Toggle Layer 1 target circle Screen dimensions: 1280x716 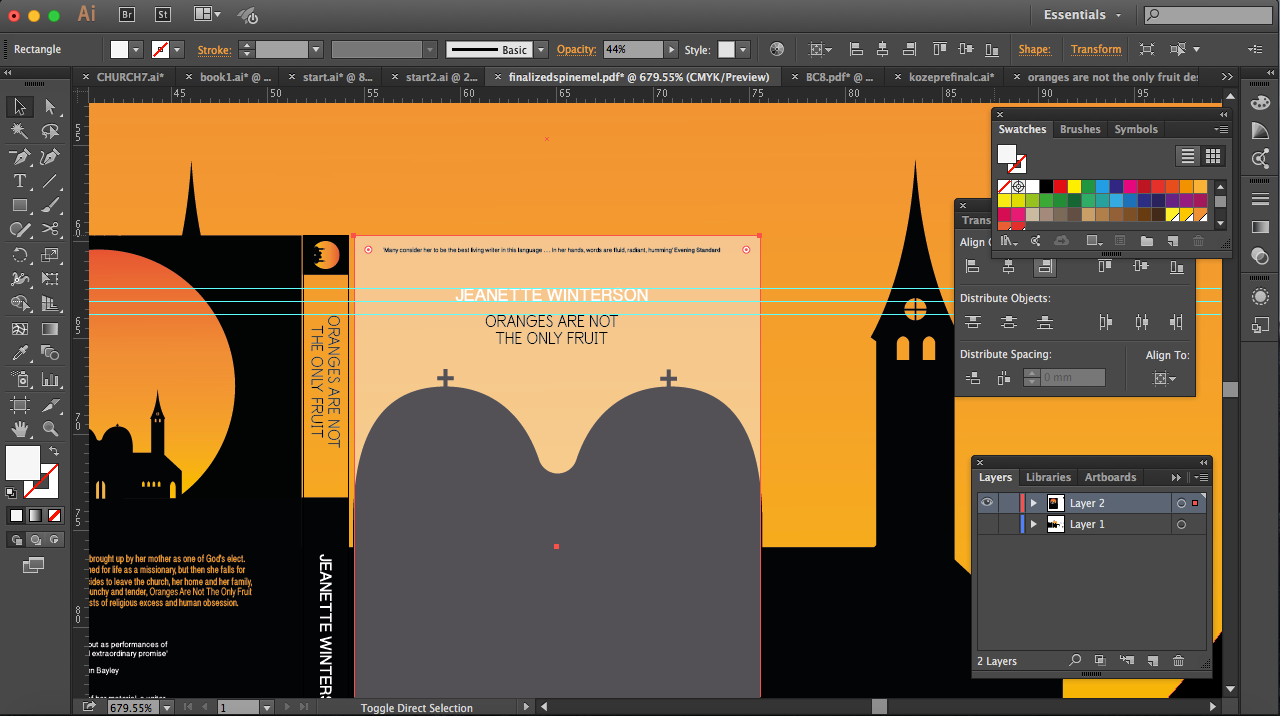1181,525
